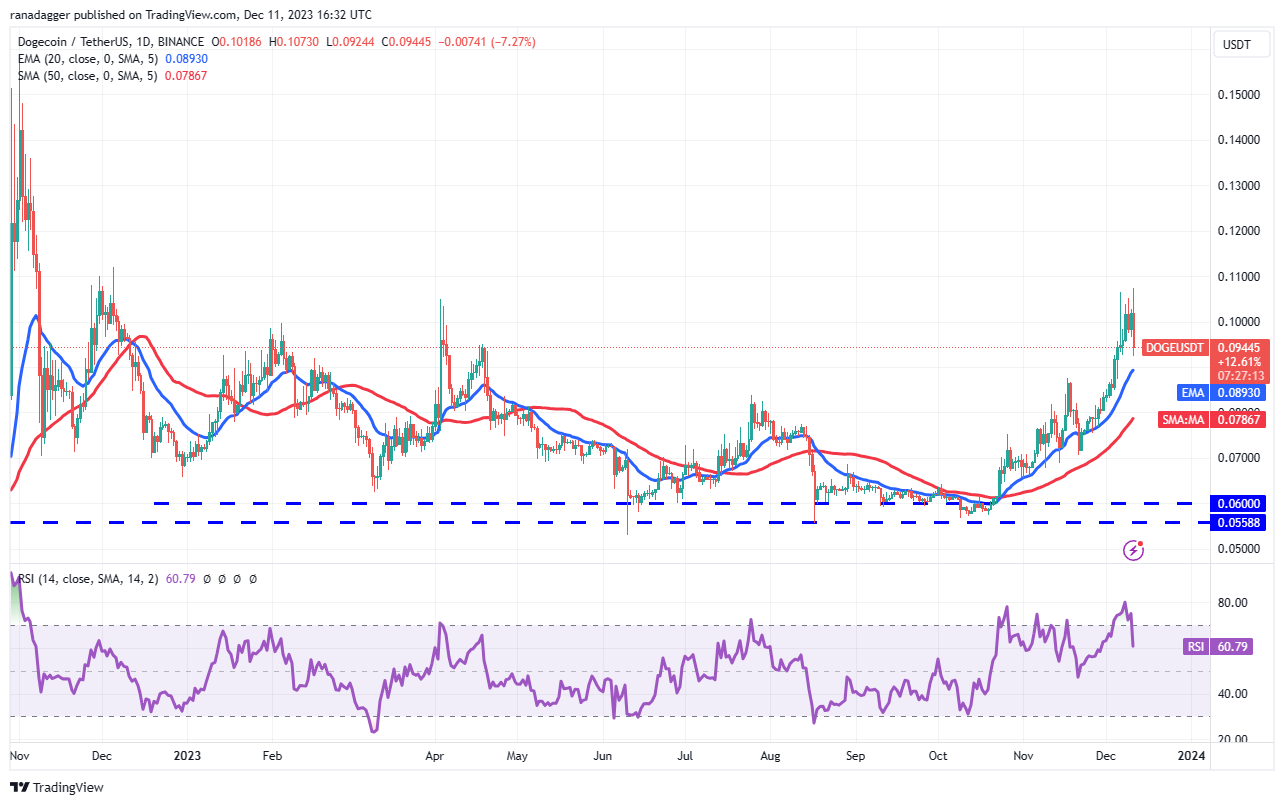Click the Jun time axis label
The height and width of the screenshot is (805, 1284).
click(602, 757)
